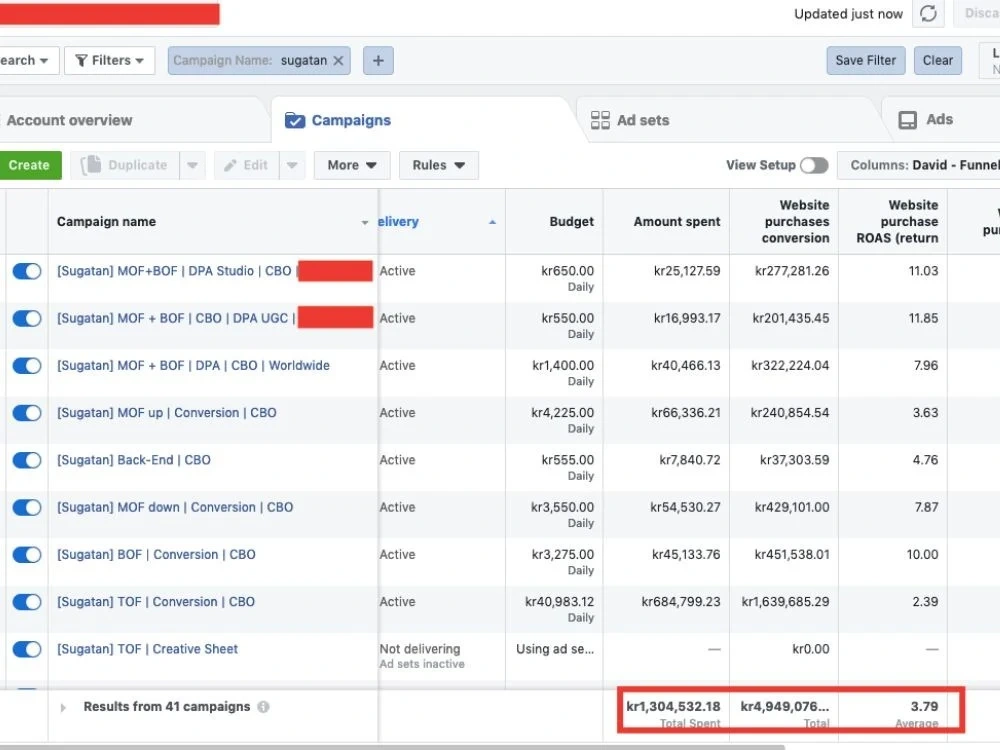Toggle TOF Creative Sheet campaign switch
This screenshot has width=1000, height=750.
click(27, 649)
